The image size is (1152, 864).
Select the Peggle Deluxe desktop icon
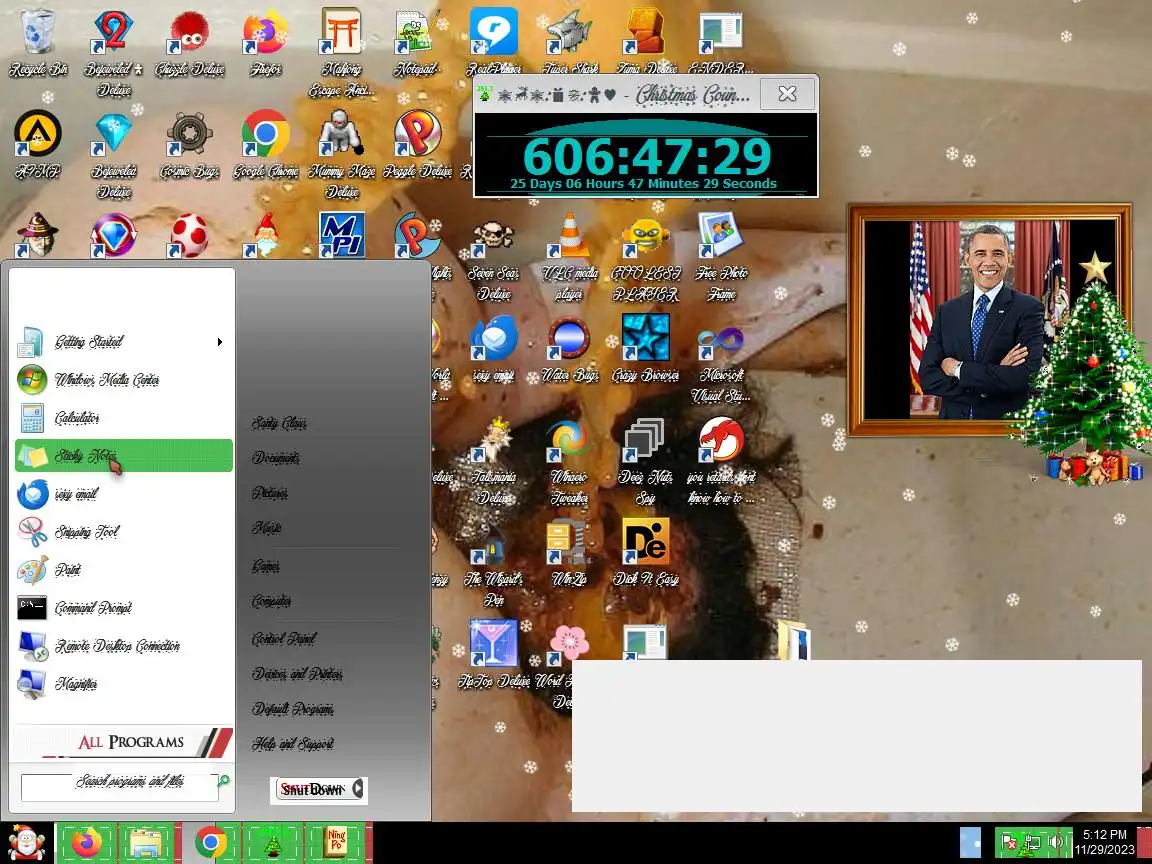coord(417,145)
